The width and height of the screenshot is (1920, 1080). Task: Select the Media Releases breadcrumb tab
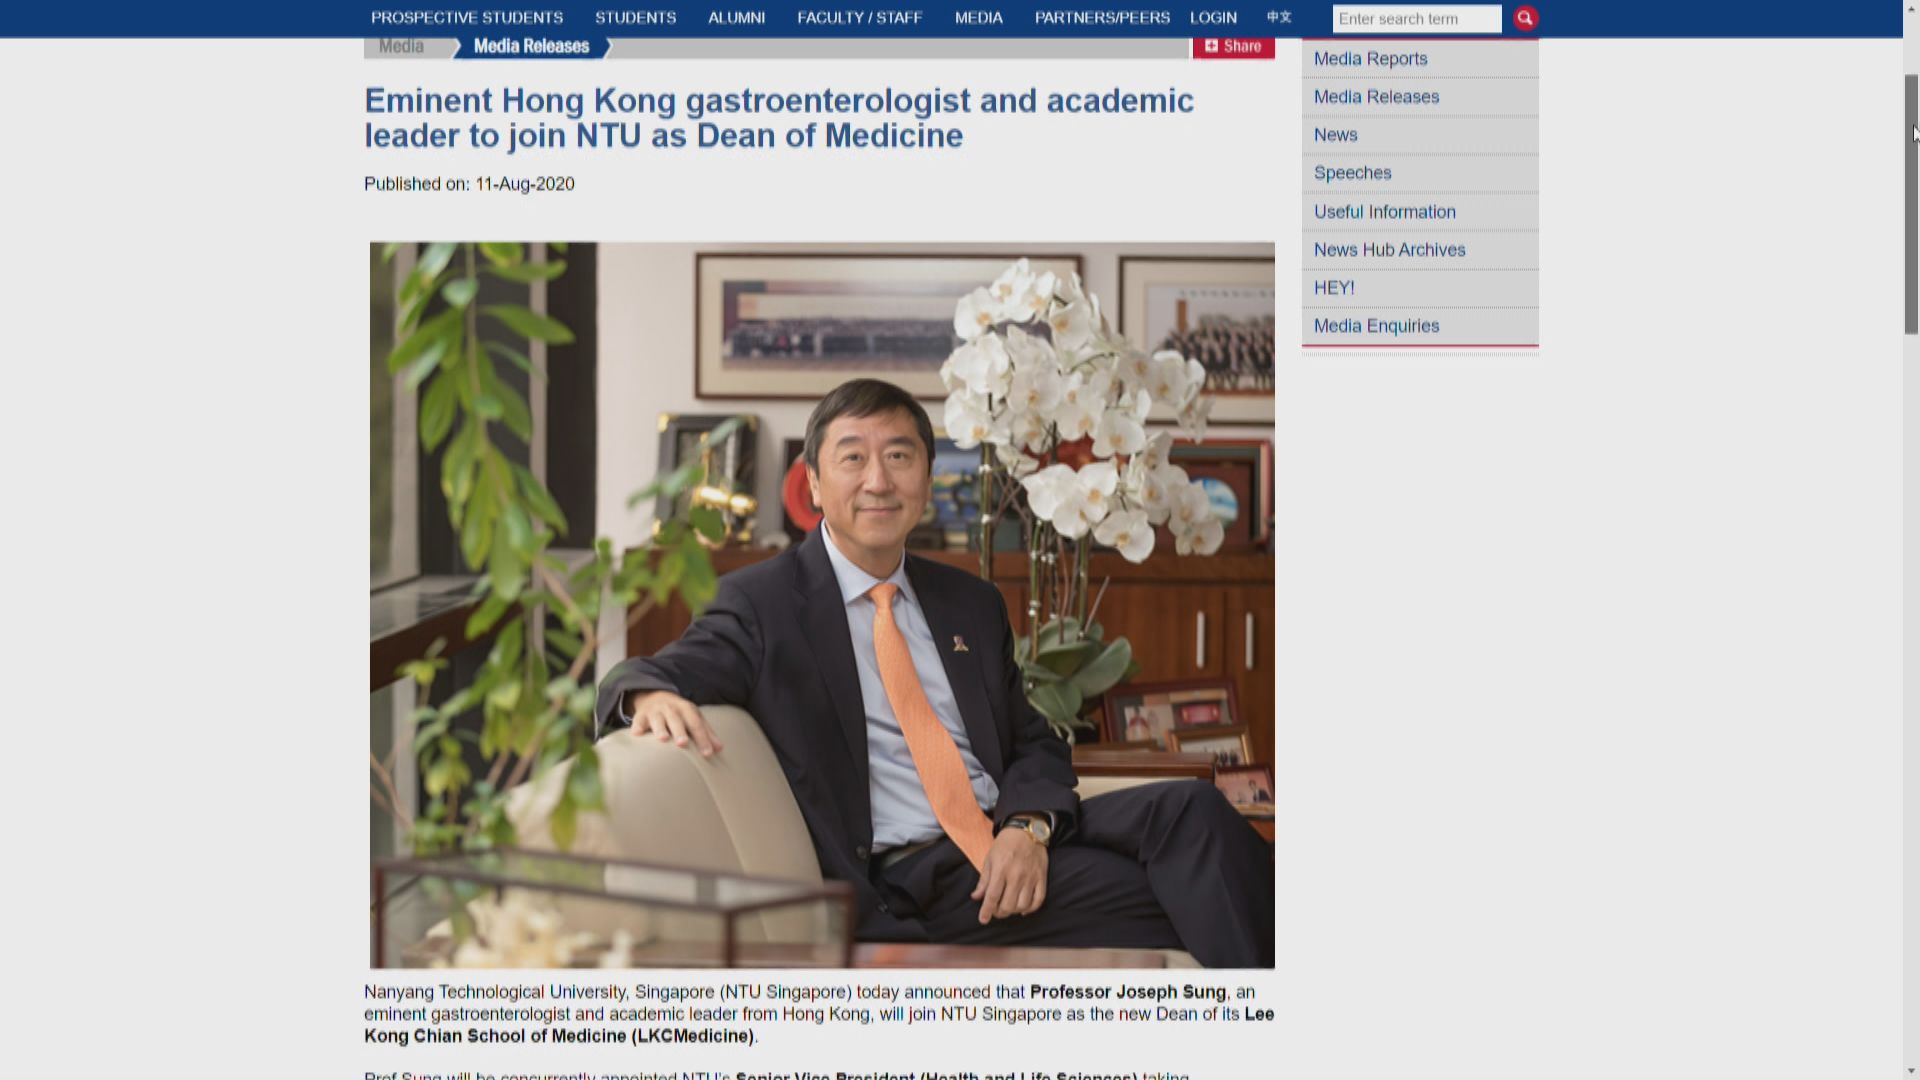pos(531,46)
